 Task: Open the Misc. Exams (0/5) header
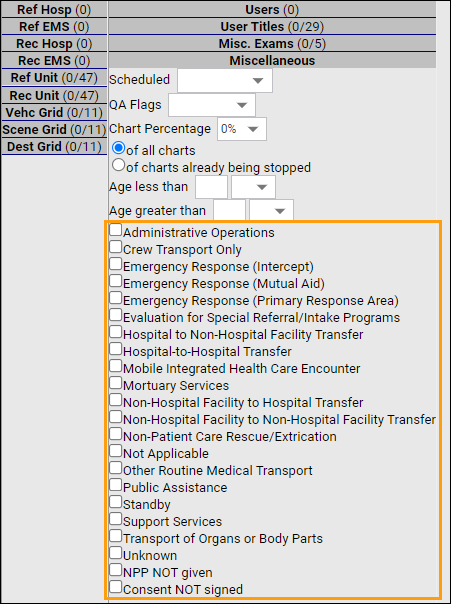(272, 44)
